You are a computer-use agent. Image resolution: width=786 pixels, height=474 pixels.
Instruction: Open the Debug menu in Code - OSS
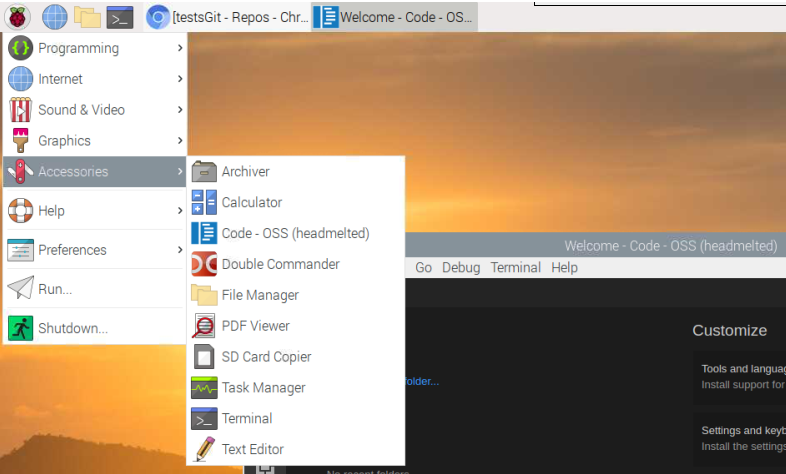461,268
